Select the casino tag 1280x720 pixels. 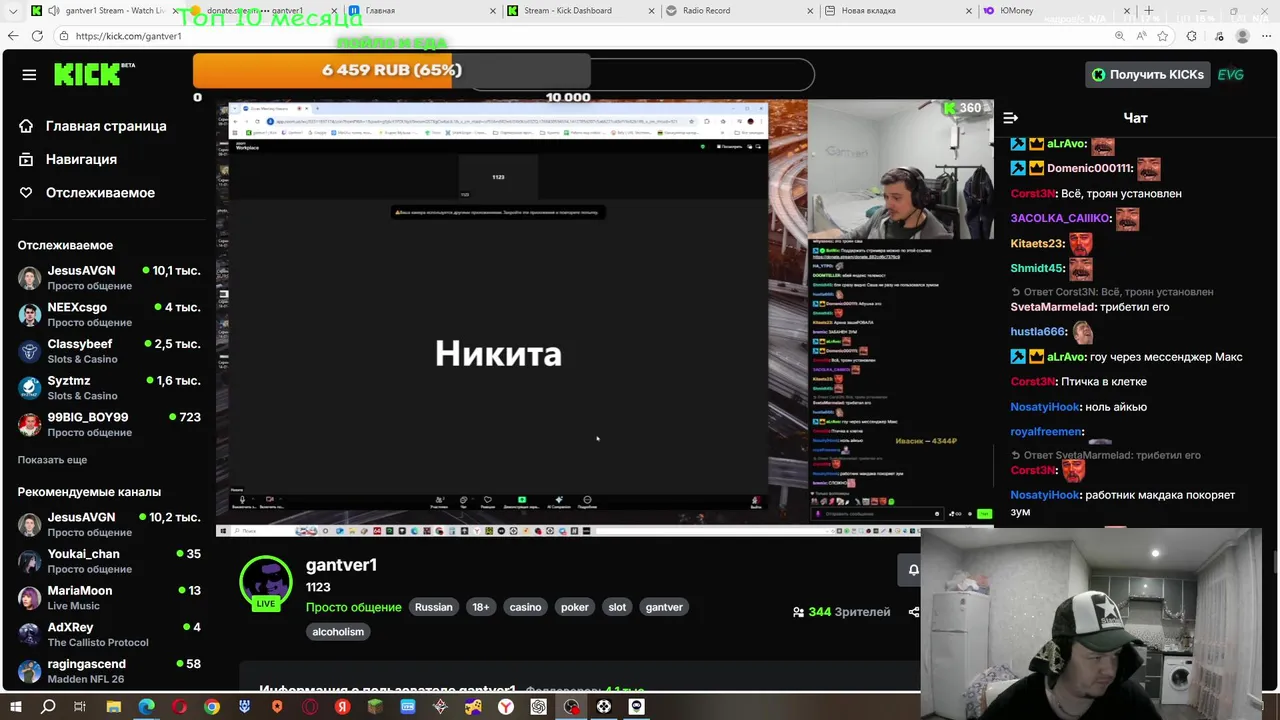coord(525,607)
